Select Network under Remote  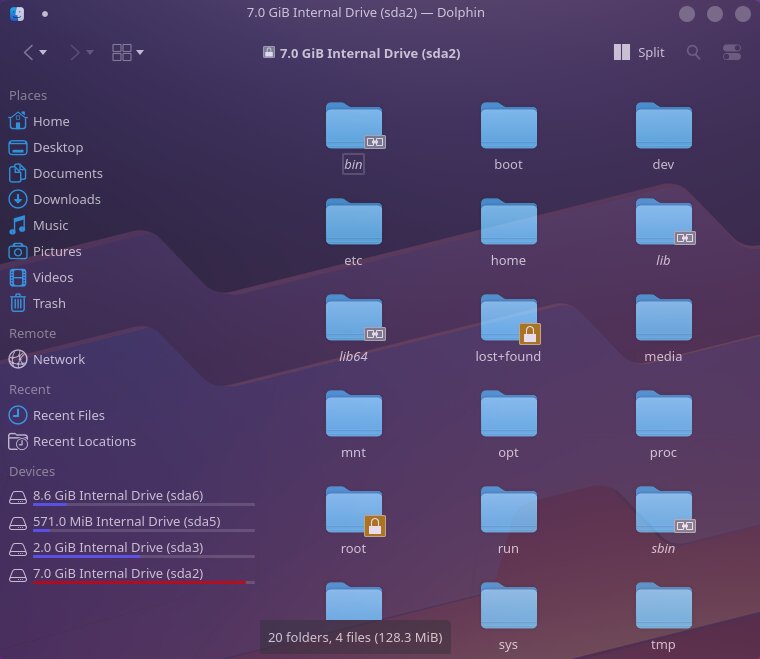coord(58,359)
